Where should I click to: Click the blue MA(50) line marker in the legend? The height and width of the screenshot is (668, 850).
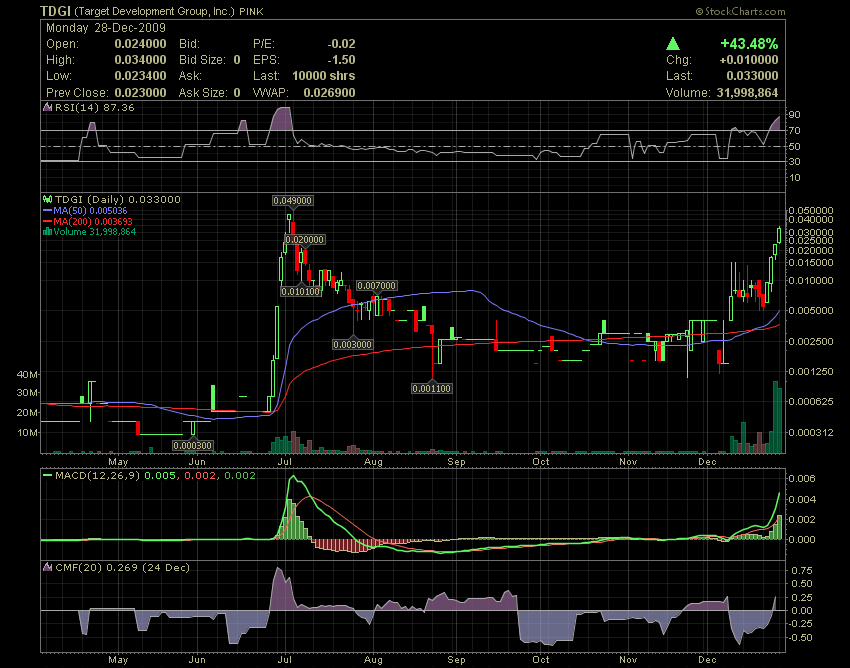point(47,210)
